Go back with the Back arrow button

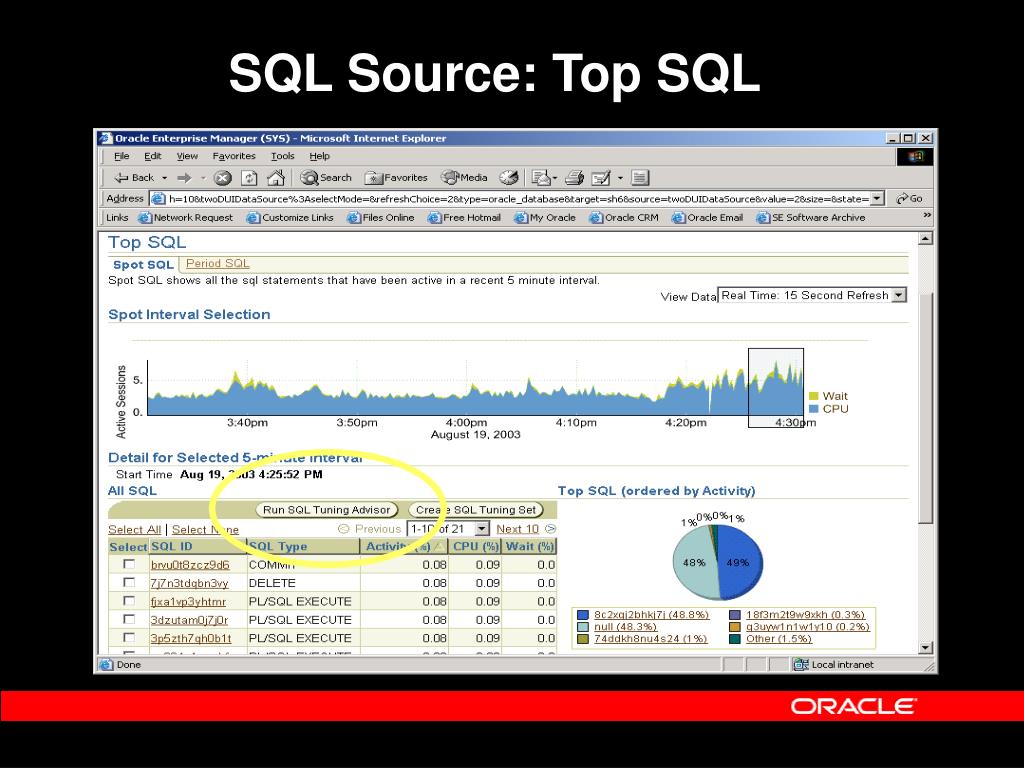click(133, 178)
